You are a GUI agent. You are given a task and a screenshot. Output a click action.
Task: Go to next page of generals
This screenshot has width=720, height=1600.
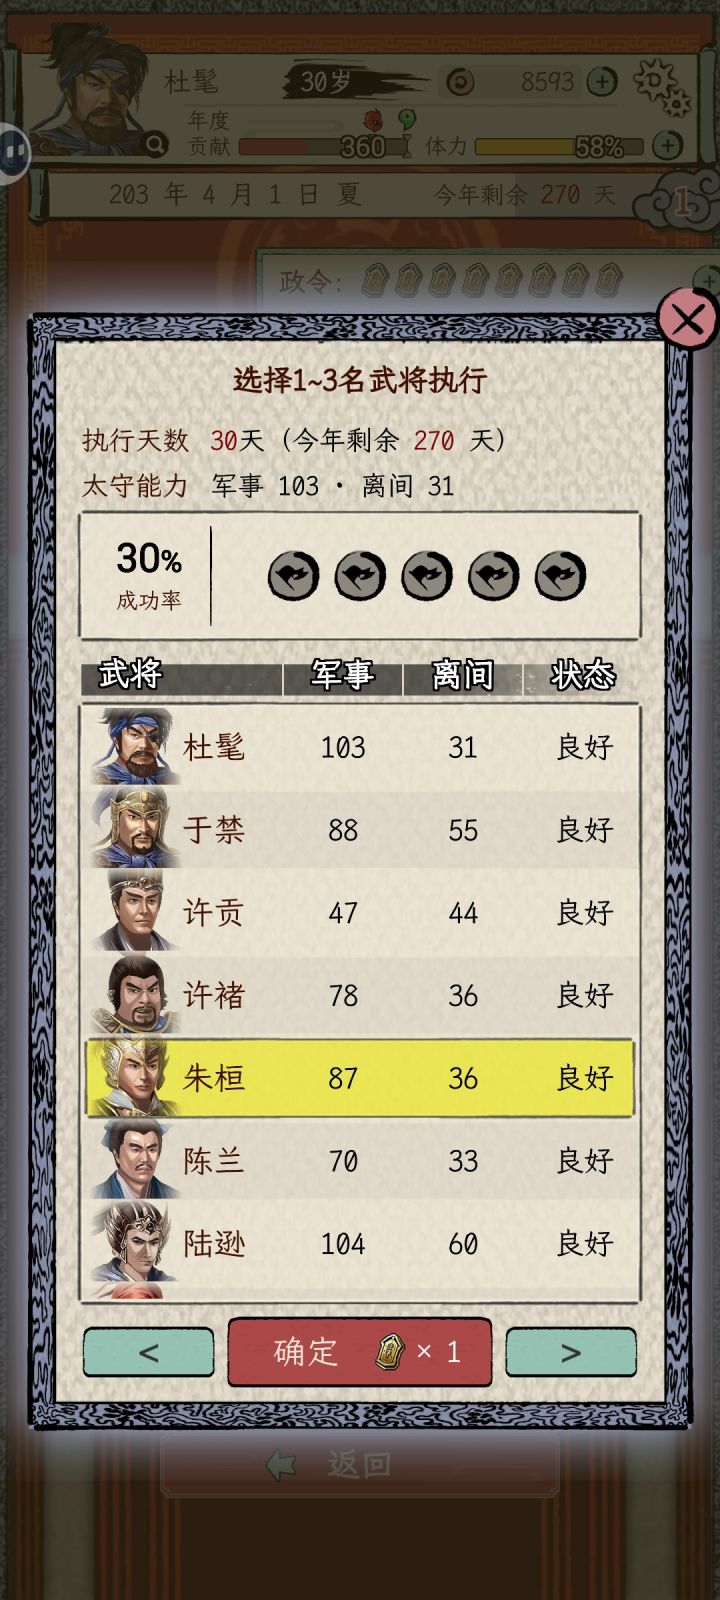point(571,1352)
